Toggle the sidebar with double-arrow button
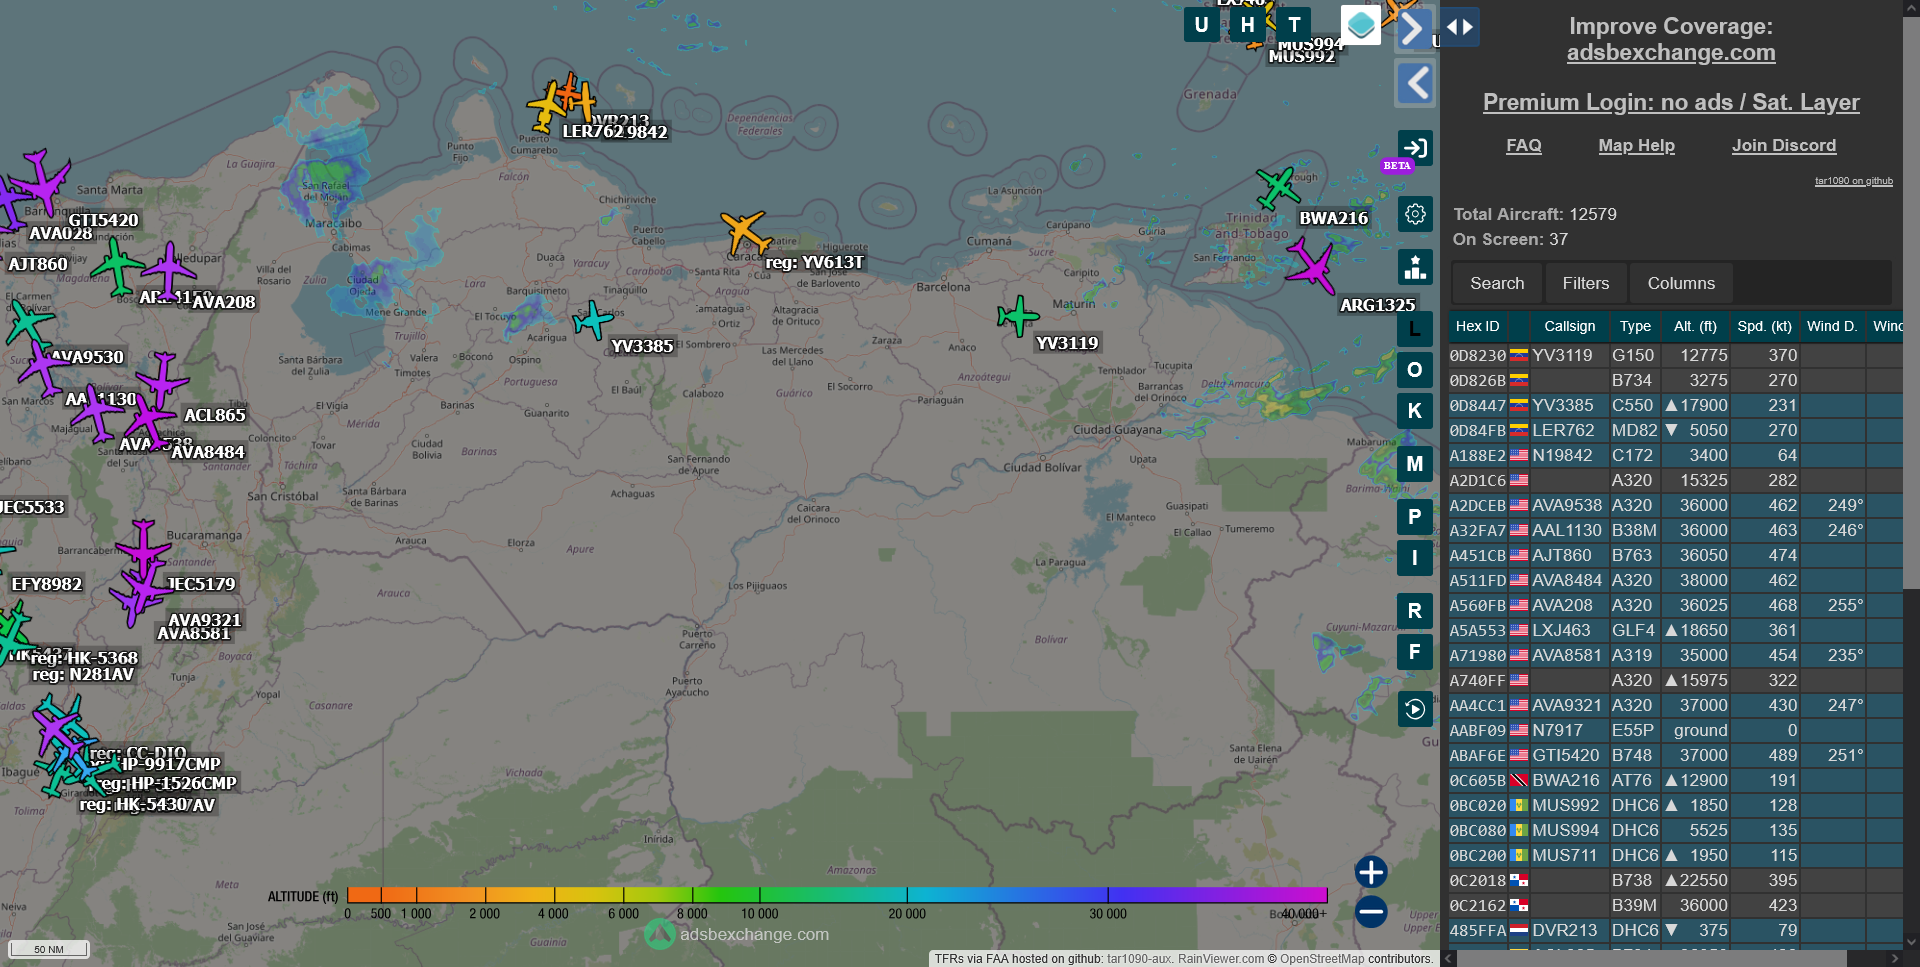The height and width of the screenshot is (967, 1920). [1460, 27]
